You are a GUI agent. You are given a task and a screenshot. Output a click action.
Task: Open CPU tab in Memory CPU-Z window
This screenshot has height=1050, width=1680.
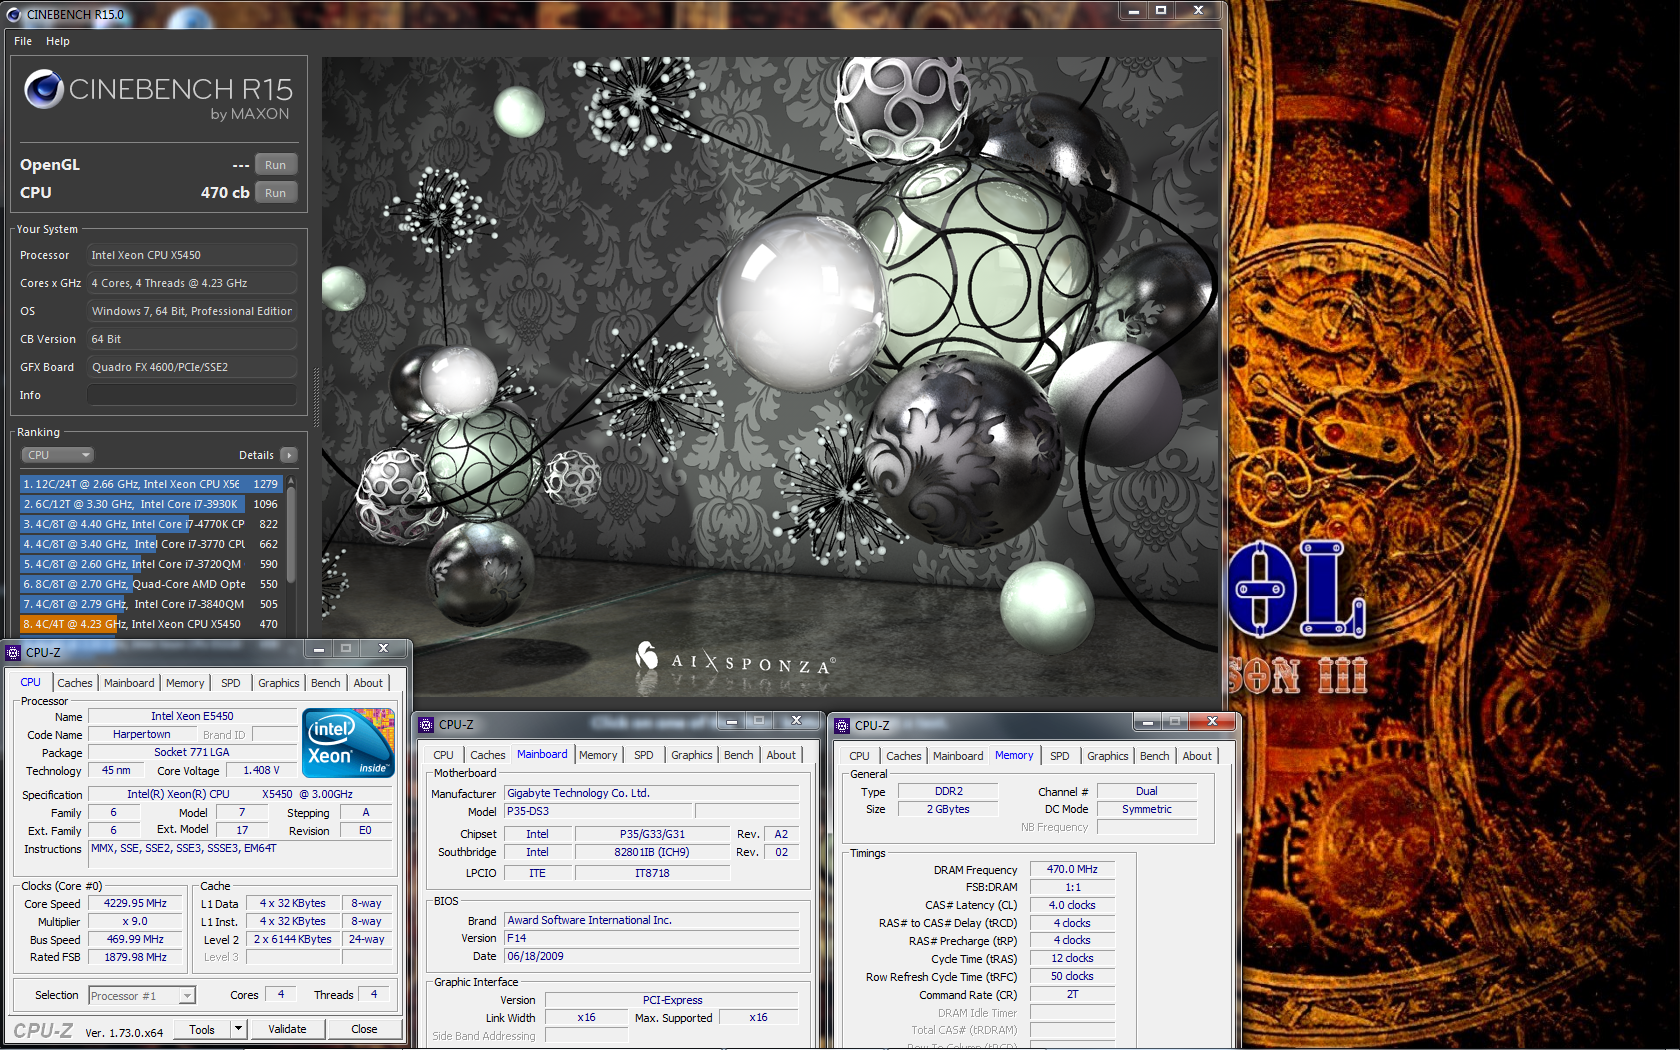point(859,756)
